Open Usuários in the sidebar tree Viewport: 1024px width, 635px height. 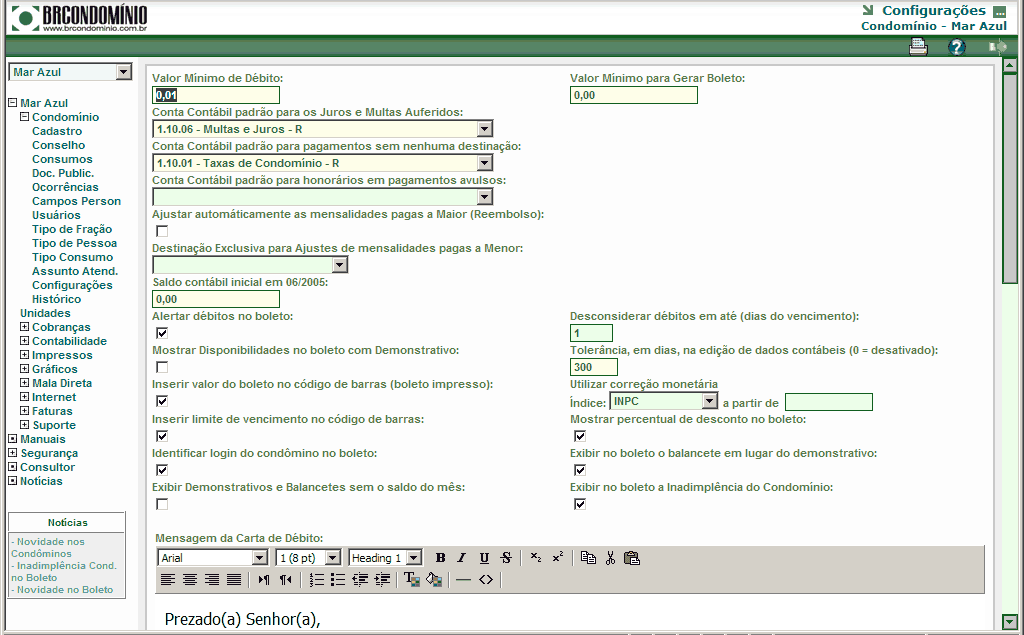point(56,216)
